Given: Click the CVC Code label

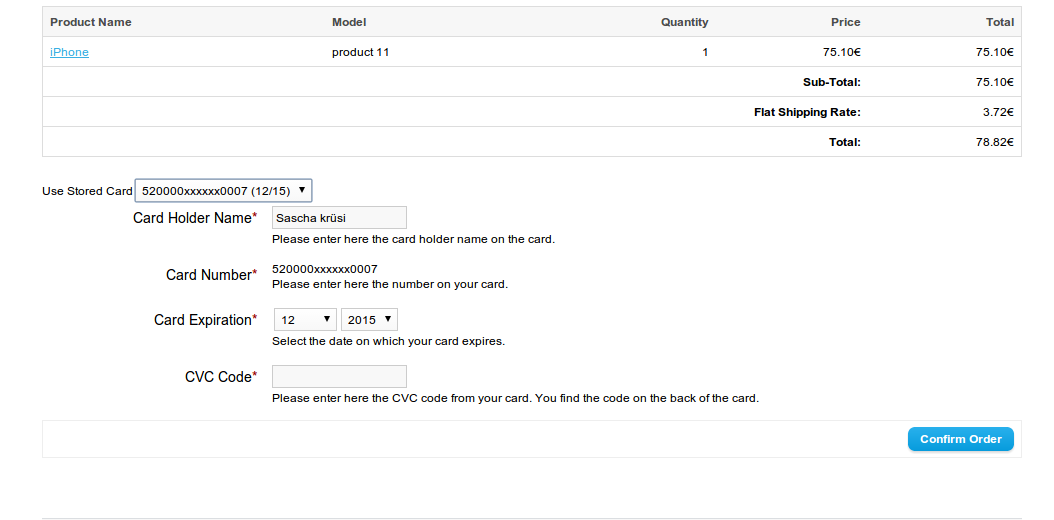Looking at the screenshot, I should [x=219, y=377].
